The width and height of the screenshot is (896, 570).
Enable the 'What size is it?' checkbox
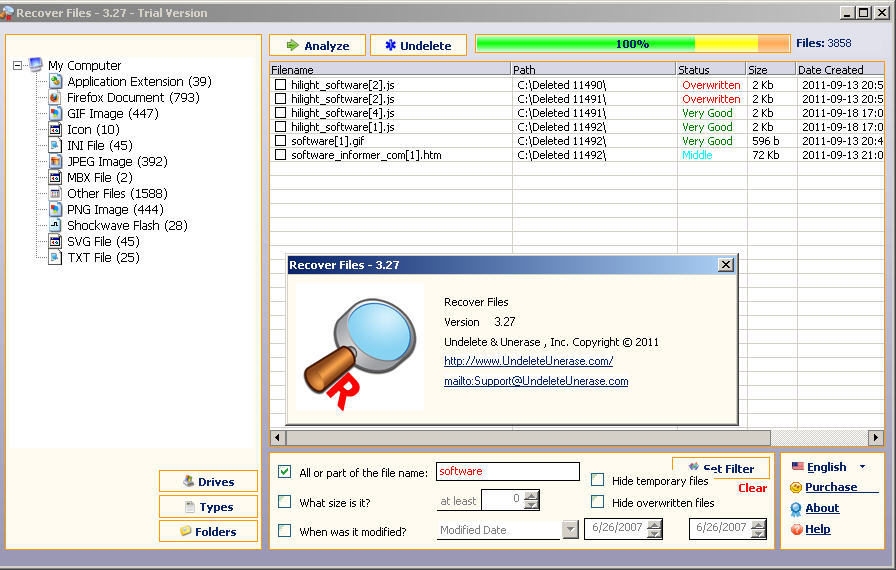[285, 501]
